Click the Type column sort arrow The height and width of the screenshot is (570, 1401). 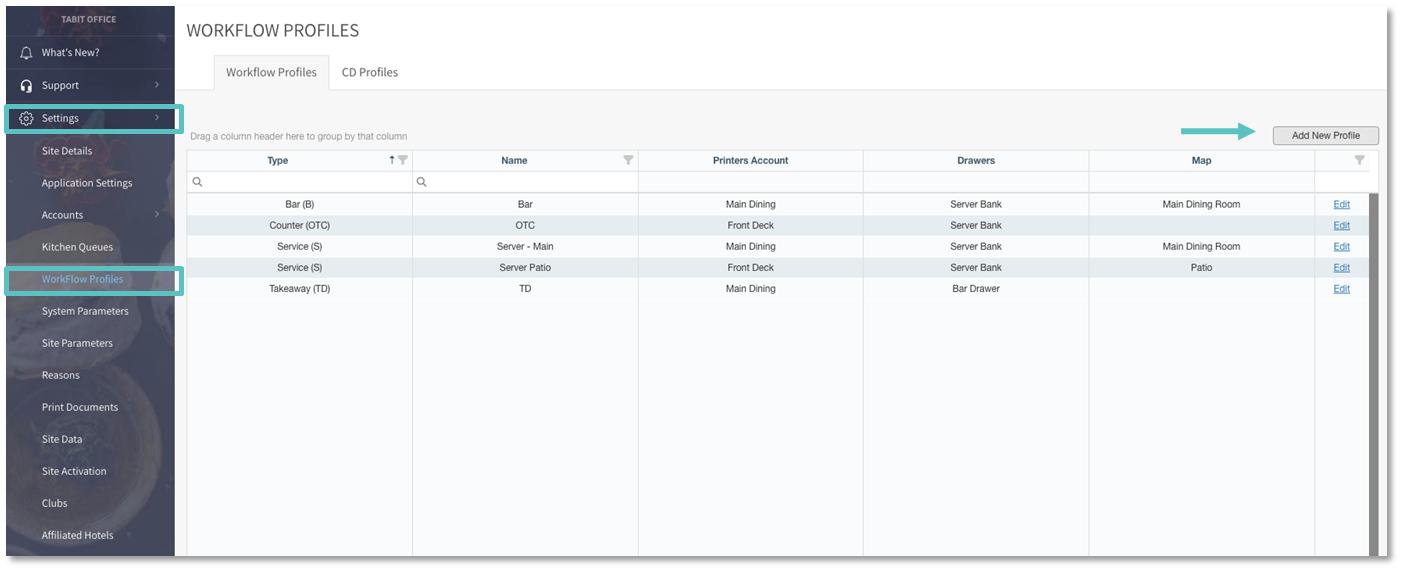[x=392, y=160]
